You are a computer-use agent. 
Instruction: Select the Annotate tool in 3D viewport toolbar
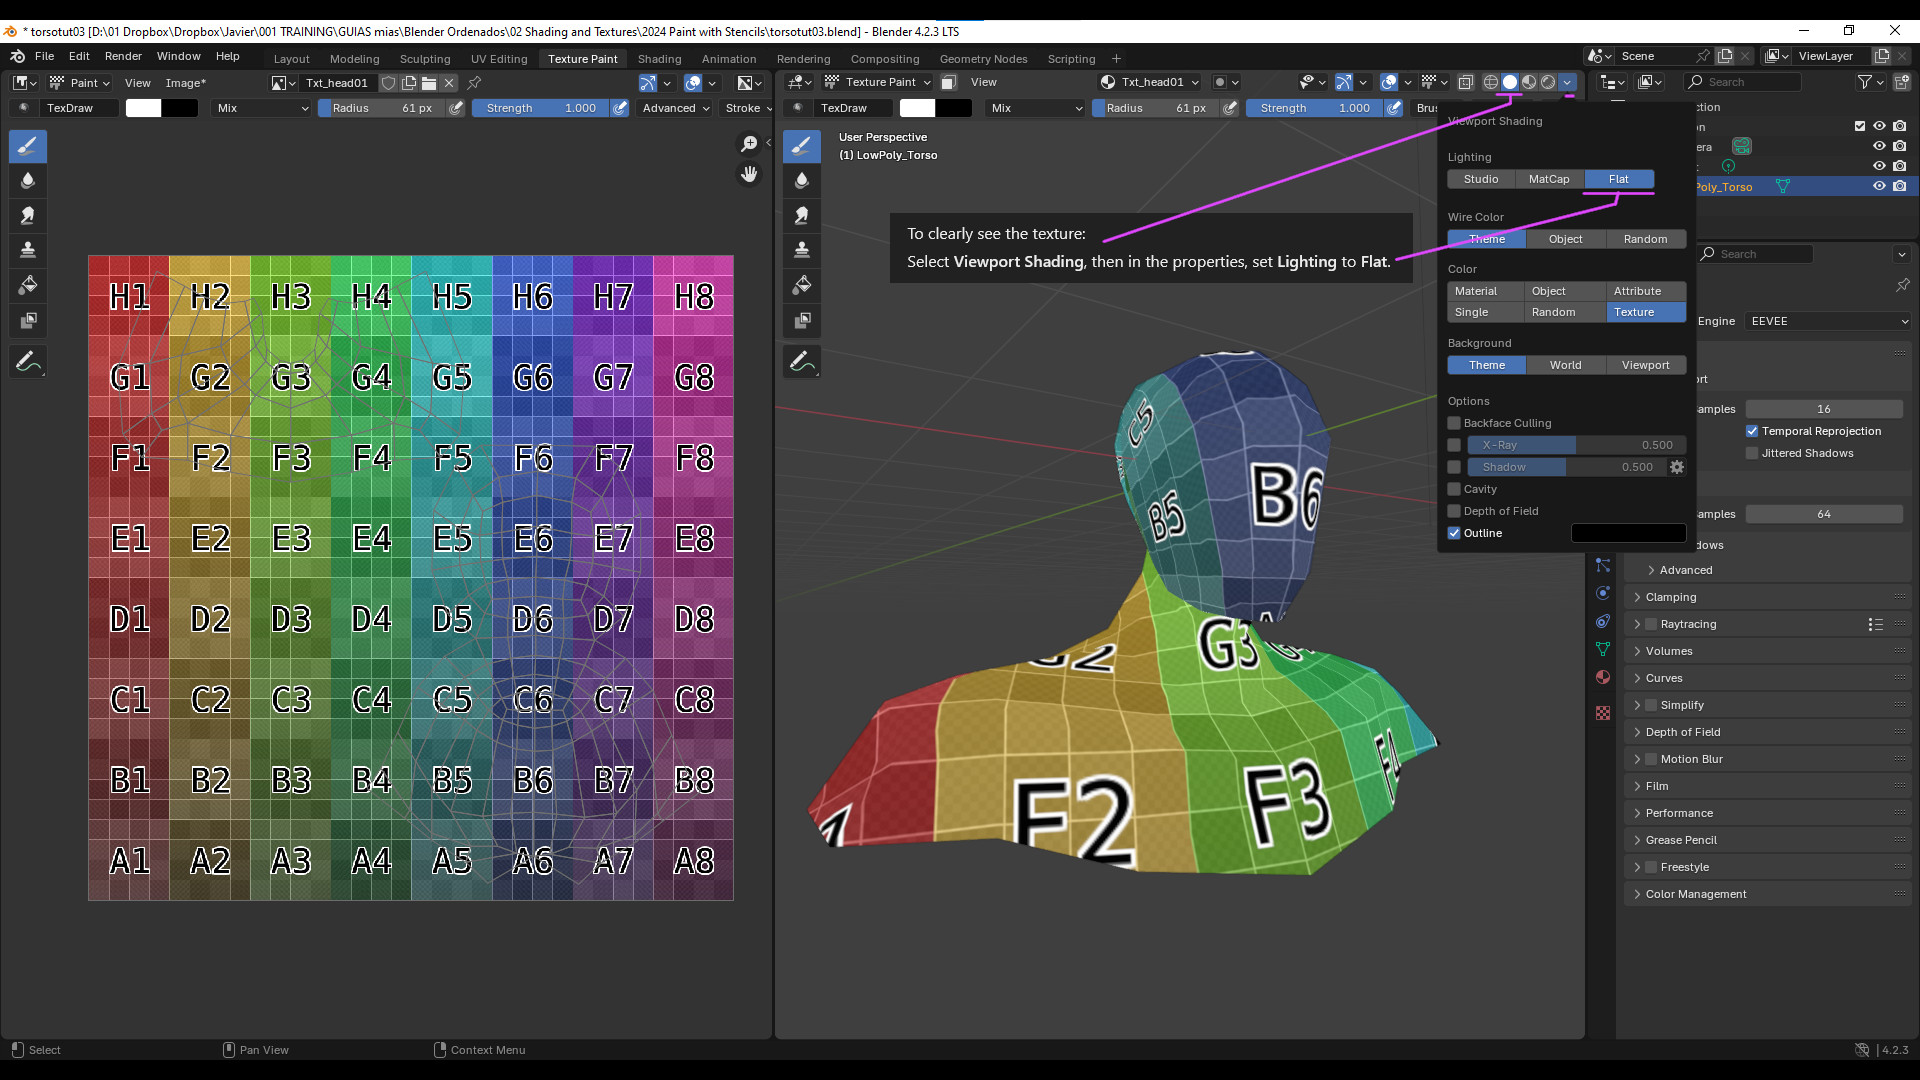click(802, 362)
